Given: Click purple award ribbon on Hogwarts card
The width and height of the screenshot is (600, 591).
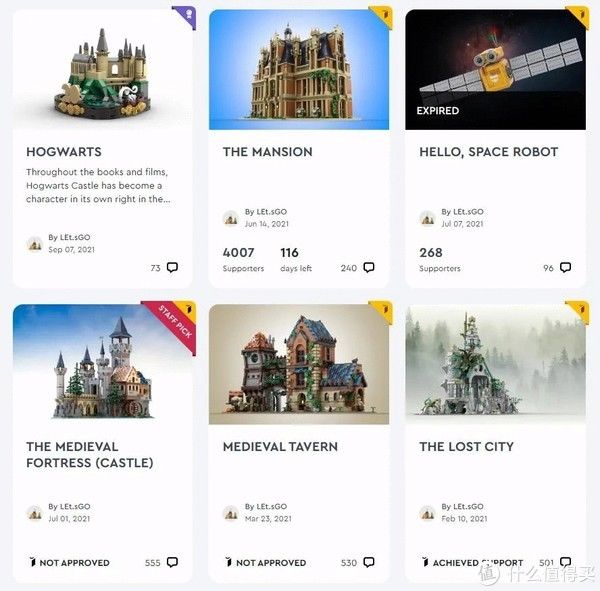Looking at the screenshot, I should click(186, 16).
